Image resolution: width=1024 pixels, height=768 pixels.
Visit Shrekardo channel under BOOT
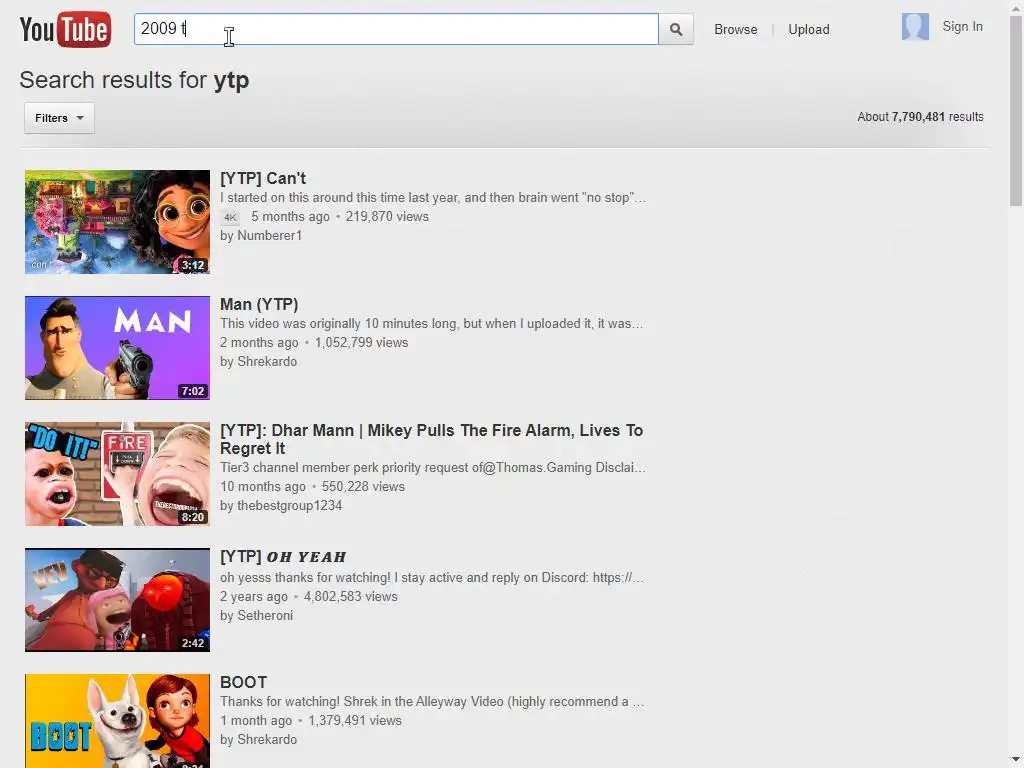point(266,740)
